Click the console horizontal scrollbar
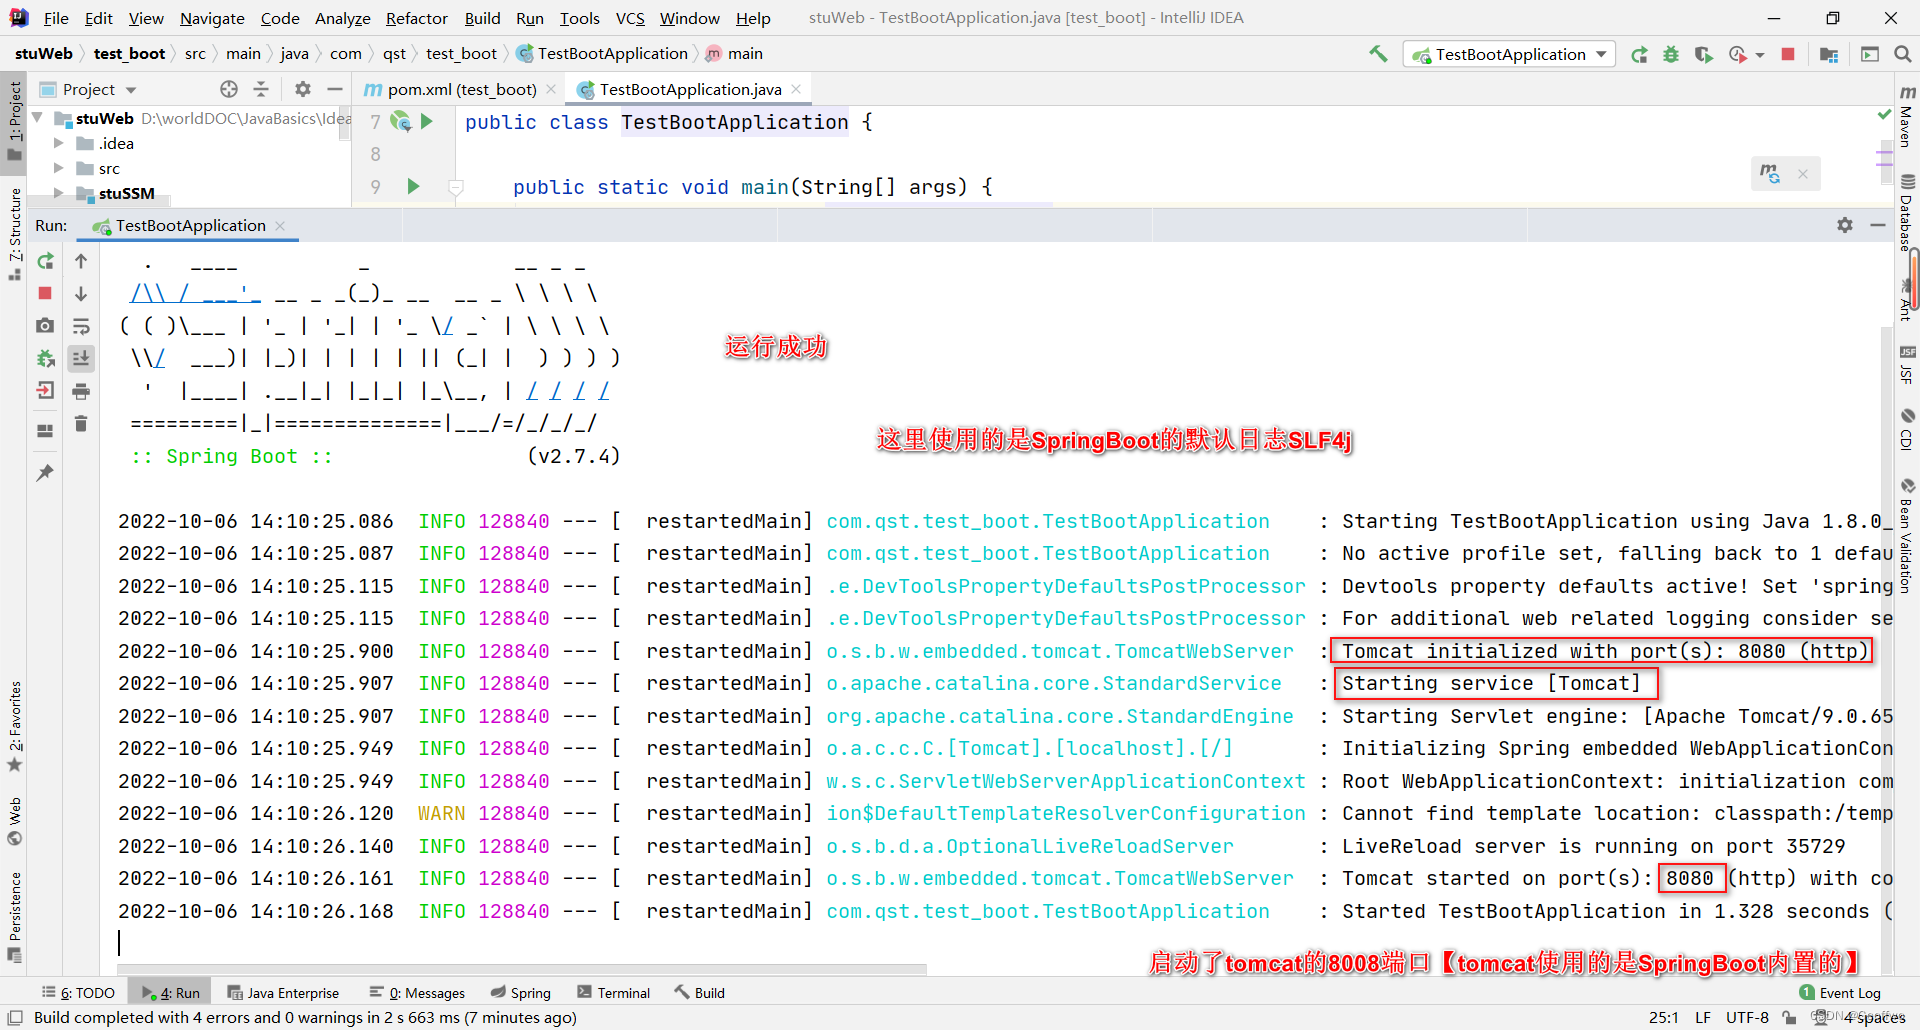The height and width of the screenshot is (1030, 1920). (522, 969)
